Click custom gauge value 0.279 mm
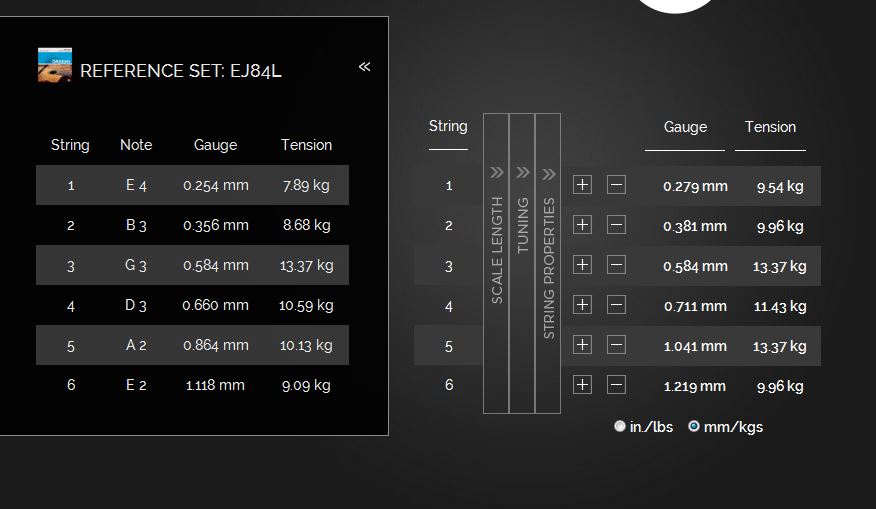This screenshot has width=876, height=509. tap(695, 186)
